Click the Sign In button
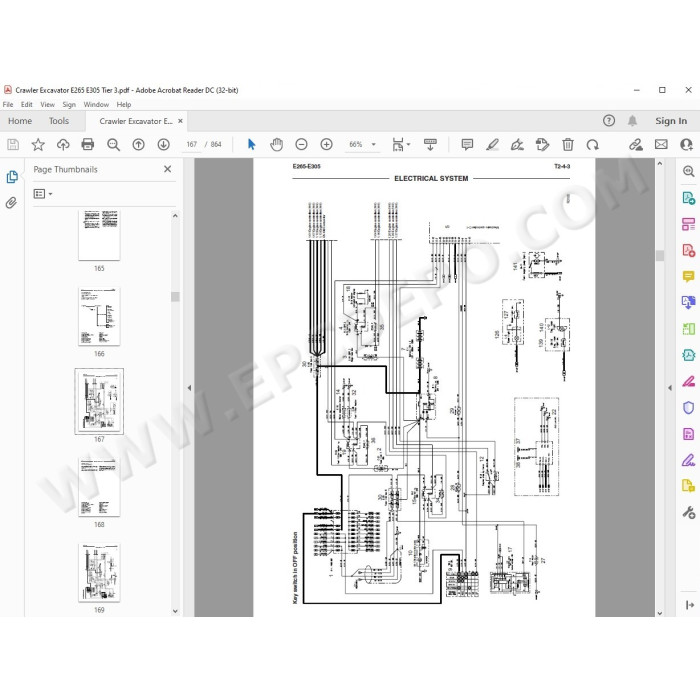Screen dimensions: 700x700 click(671, 121)
